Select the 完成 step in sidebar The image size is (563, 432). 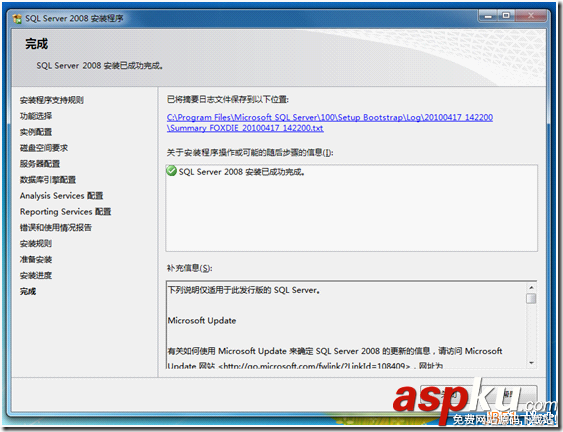28,291
